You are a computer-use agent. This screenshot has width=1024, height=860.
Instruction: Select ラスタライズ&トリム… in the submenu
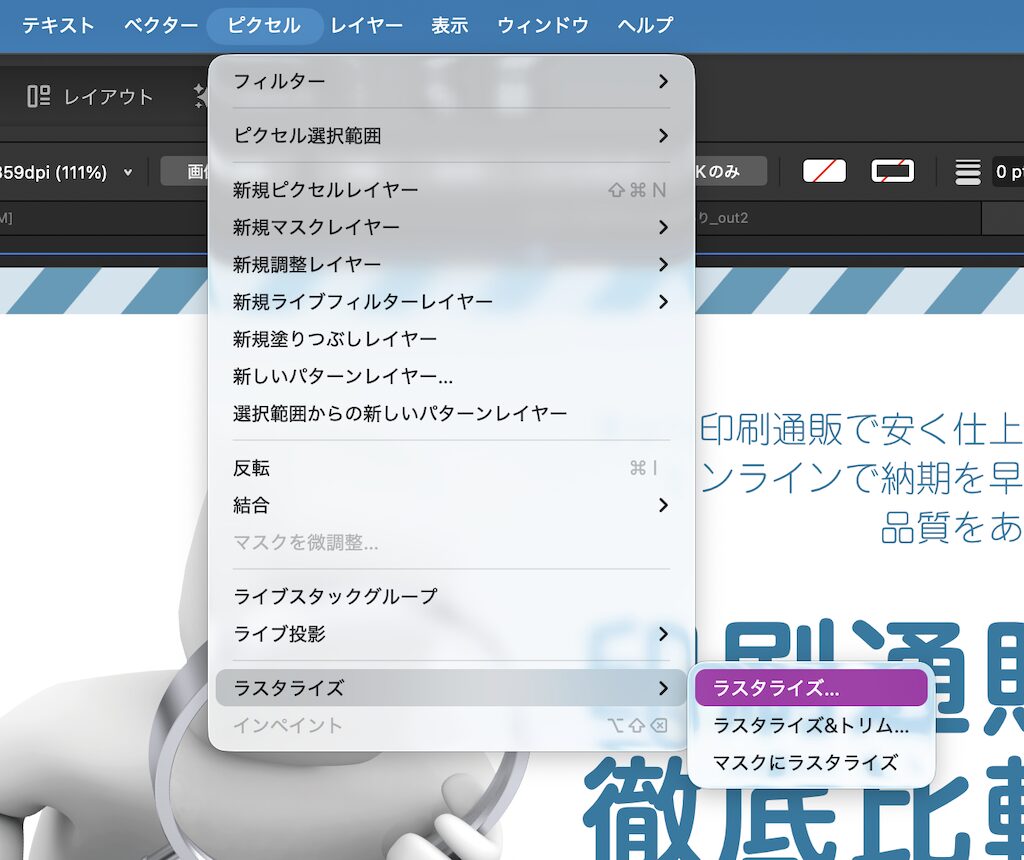pyautogui.click(x=810, y=725)
